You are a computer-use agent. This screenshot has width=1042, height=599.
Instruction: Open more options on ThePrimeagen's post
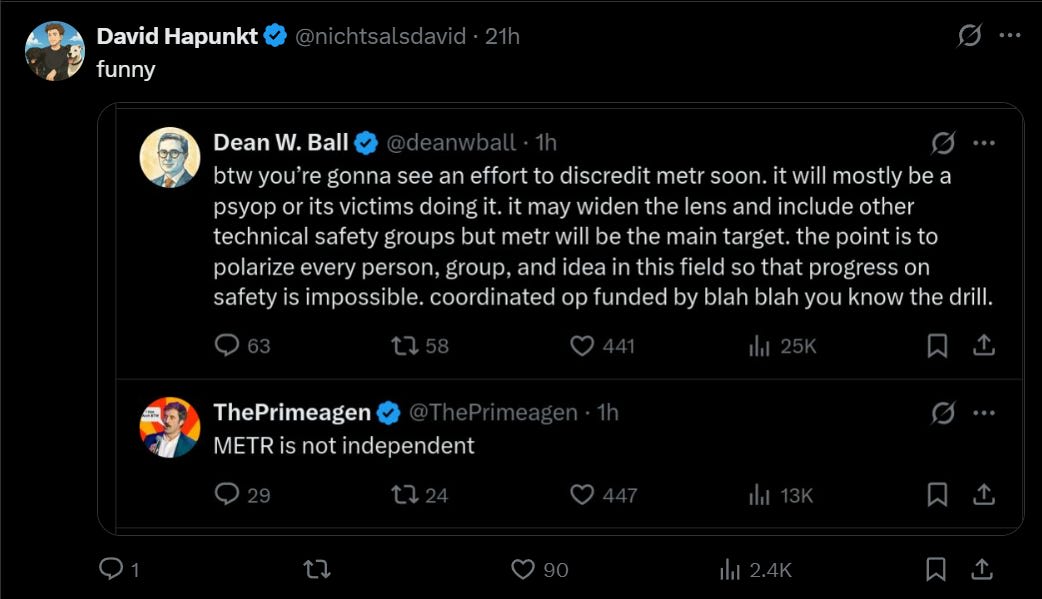click(984, 413)
